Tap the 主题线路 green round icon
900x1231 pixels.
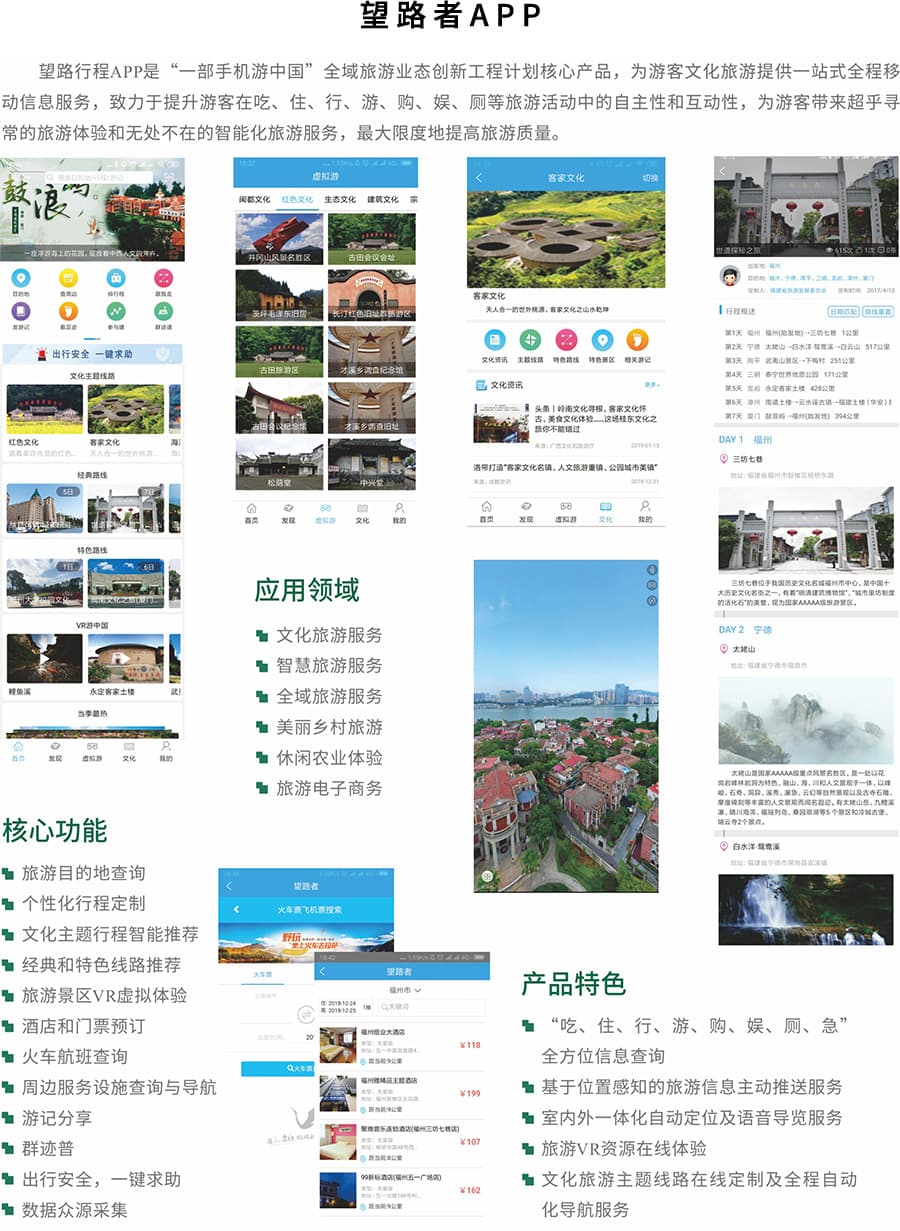(x=529, y=340)
